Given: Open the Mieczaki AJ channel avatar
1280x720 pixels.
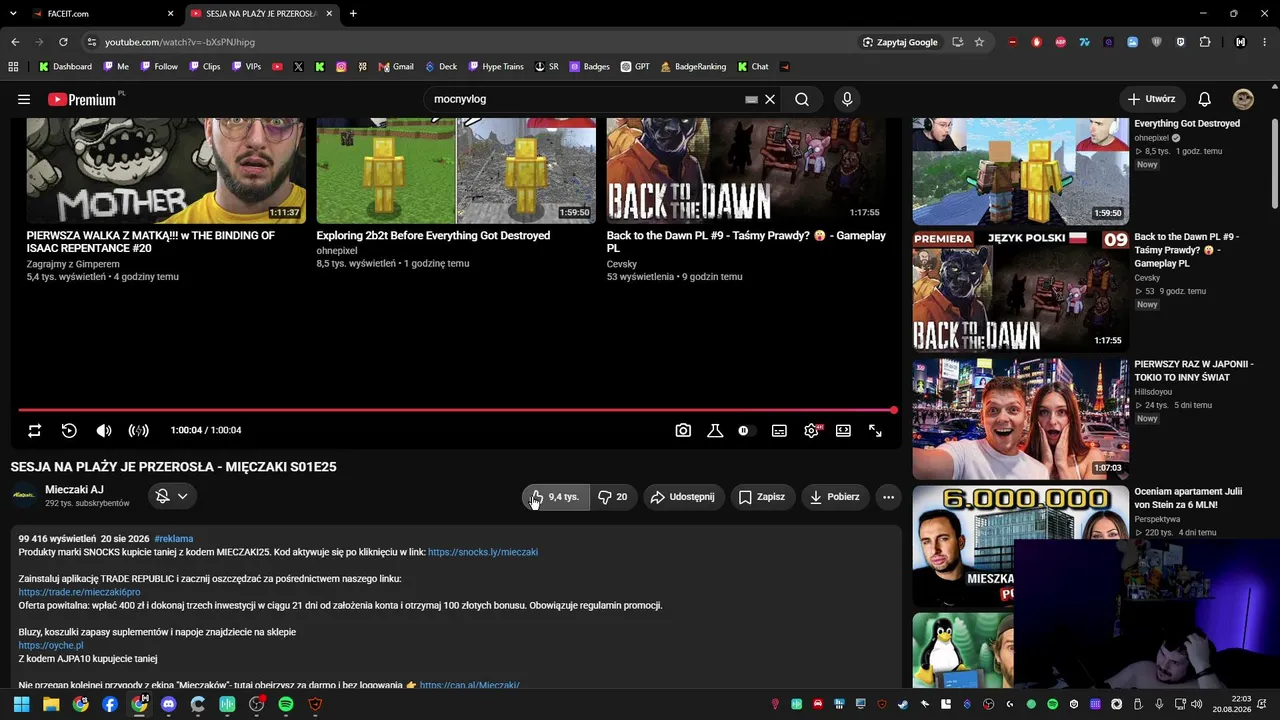Looking at the screenshot, I should 24,496.
